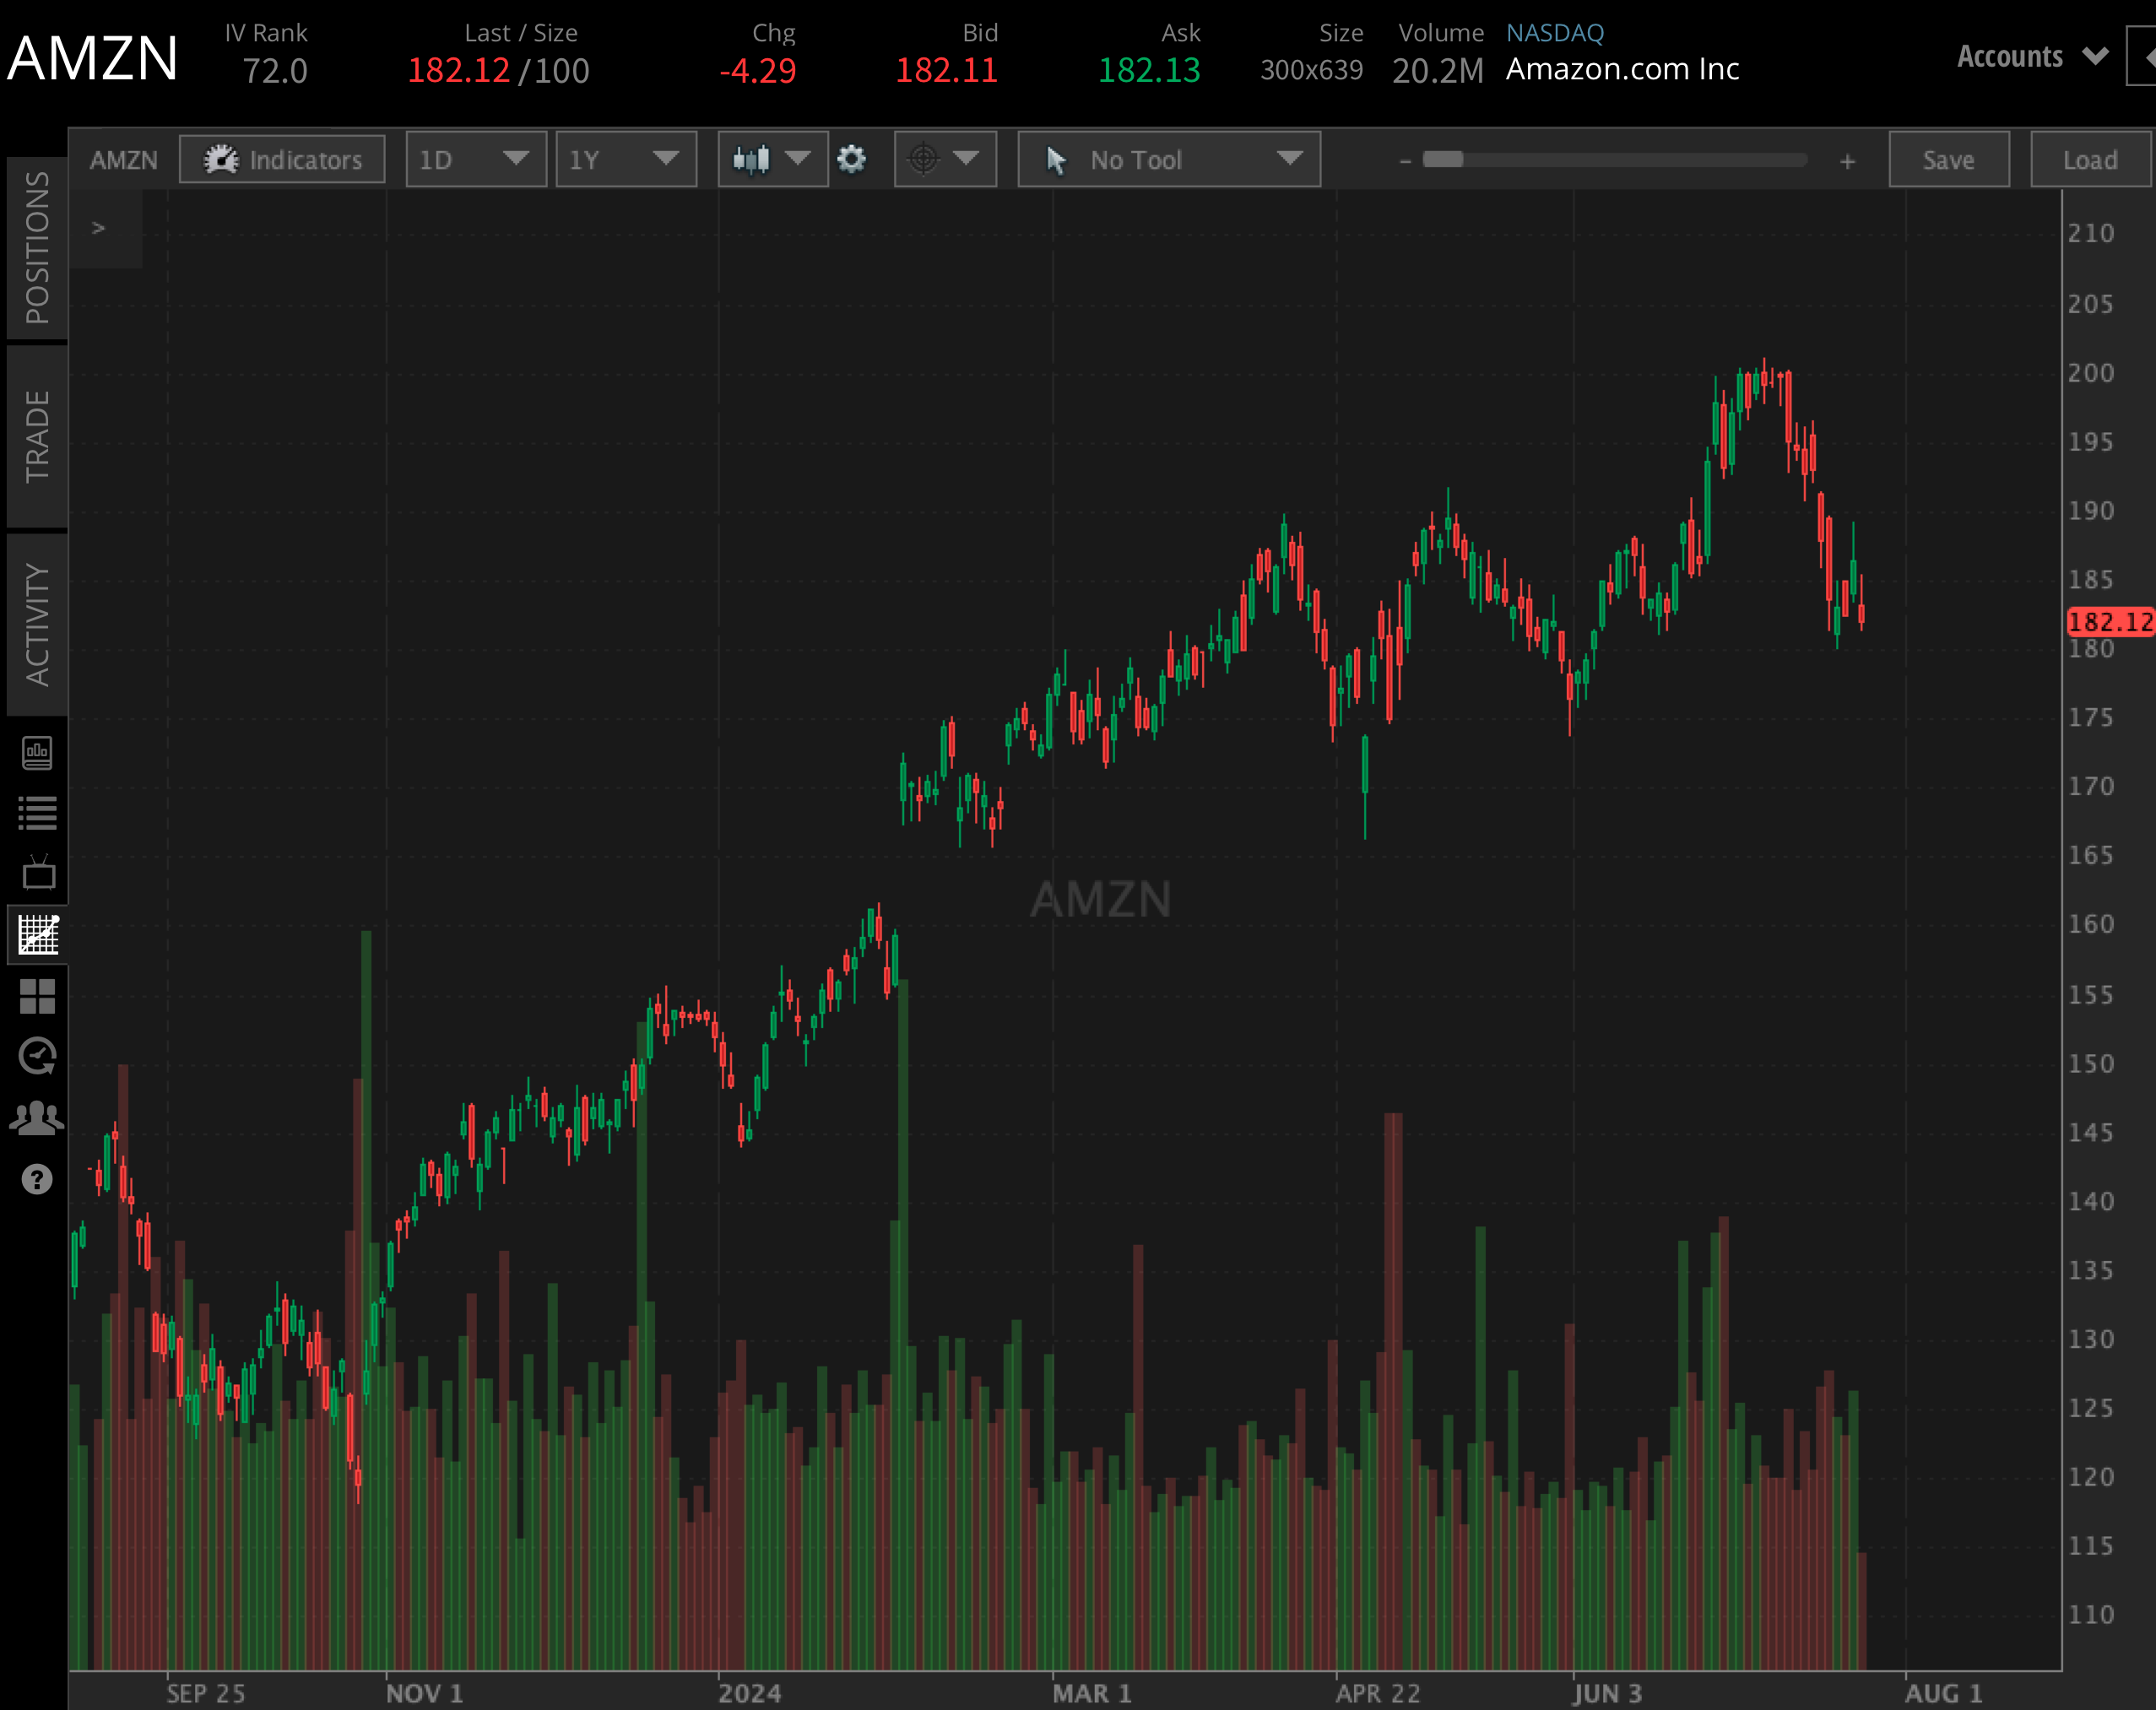
Task: Expand the No Tool dropdown
Action: (1168, 159)
